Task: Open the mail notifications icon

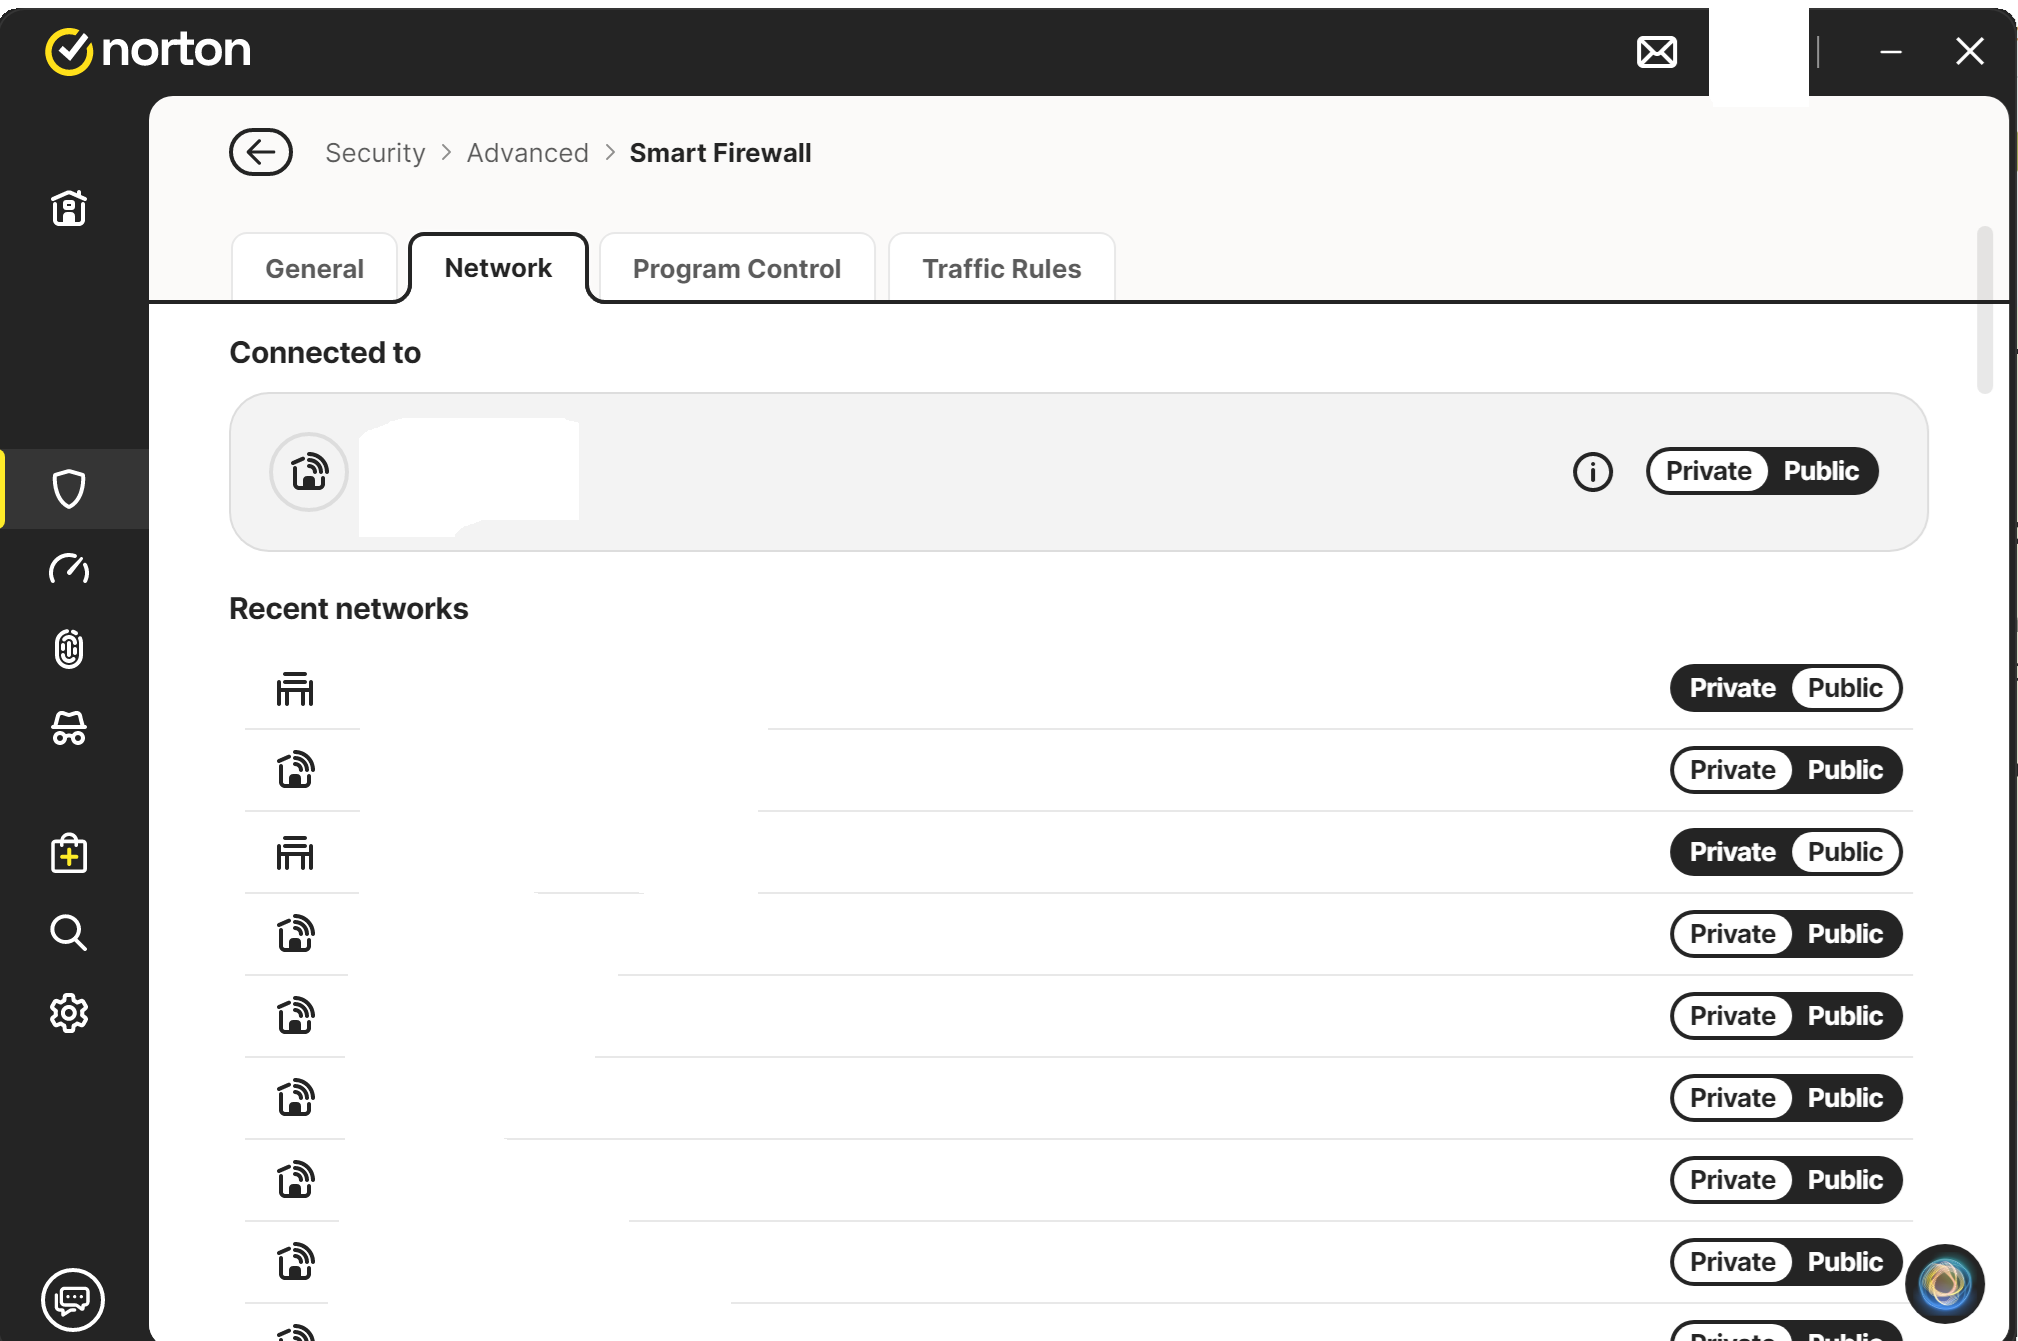Action: pyautogui.click(x=1656, y=52)
